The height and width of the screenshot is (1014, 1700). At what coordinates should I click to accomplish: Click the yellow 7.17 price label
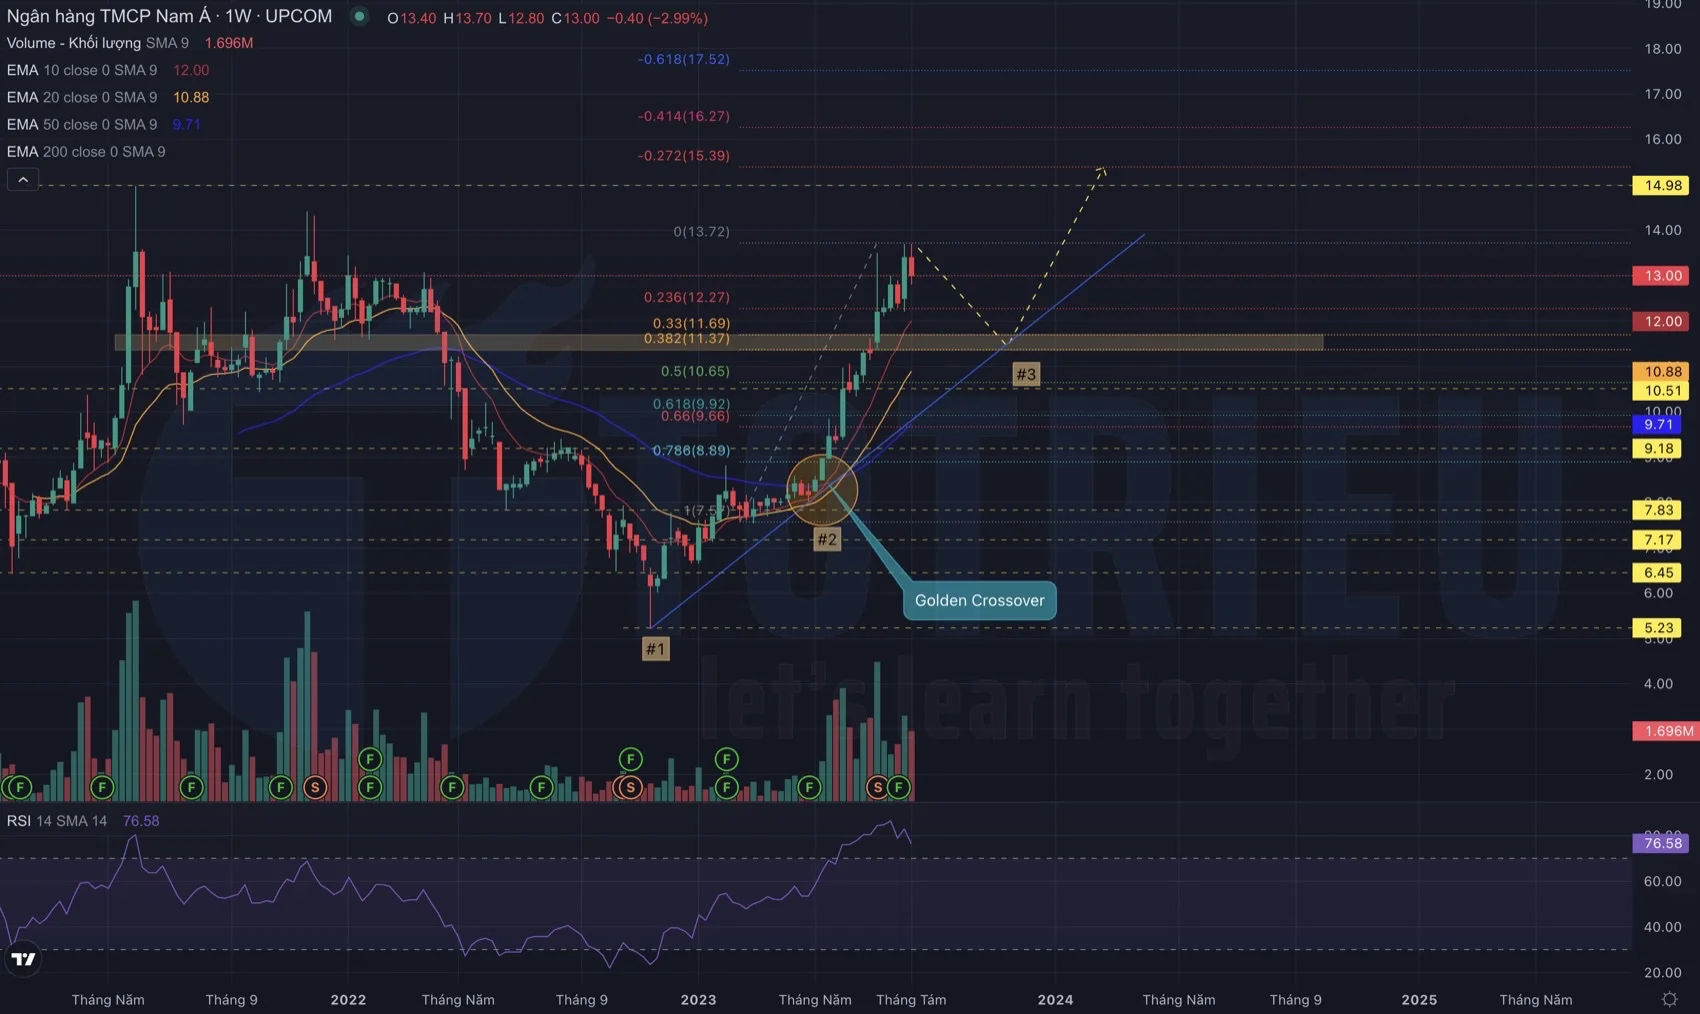(x=1659, y=540)
